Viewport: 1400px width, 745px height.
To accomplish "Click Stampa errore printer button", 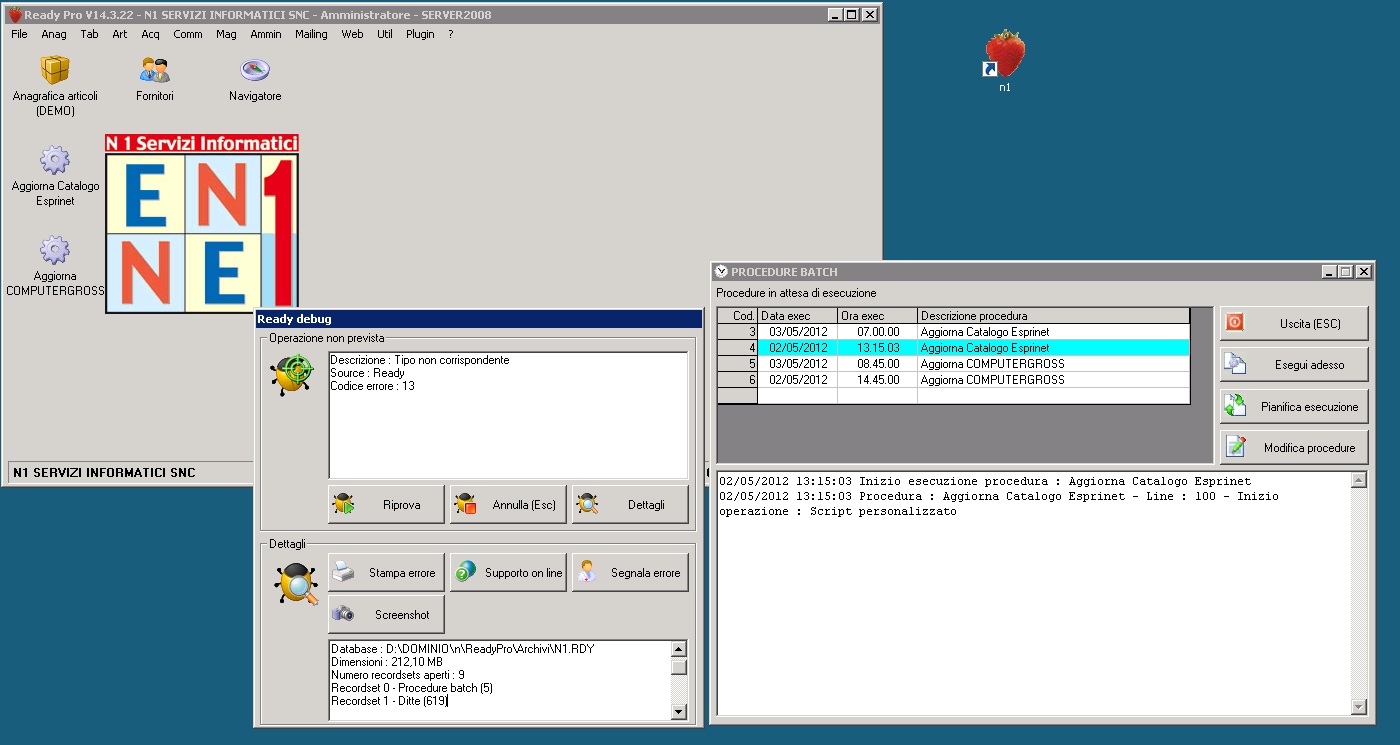I will click(x=386, y=573).
